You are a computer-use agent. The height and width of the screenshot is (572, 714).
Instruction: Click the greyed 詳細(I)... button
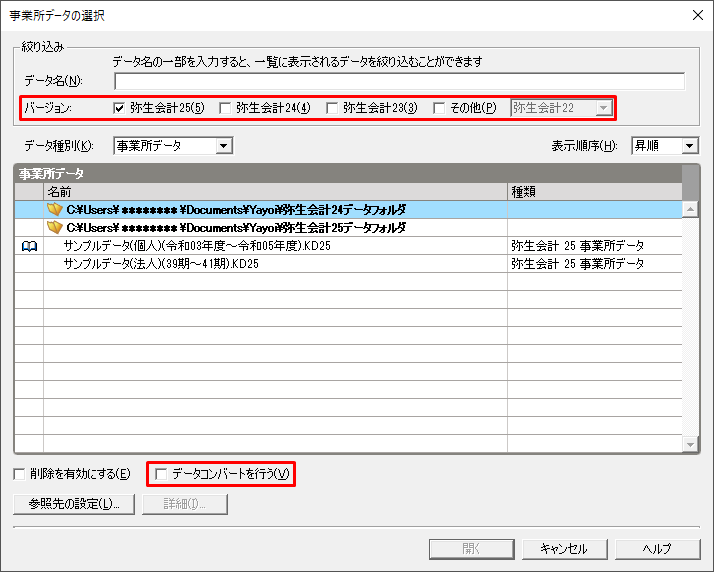click(x=185, y=504)
